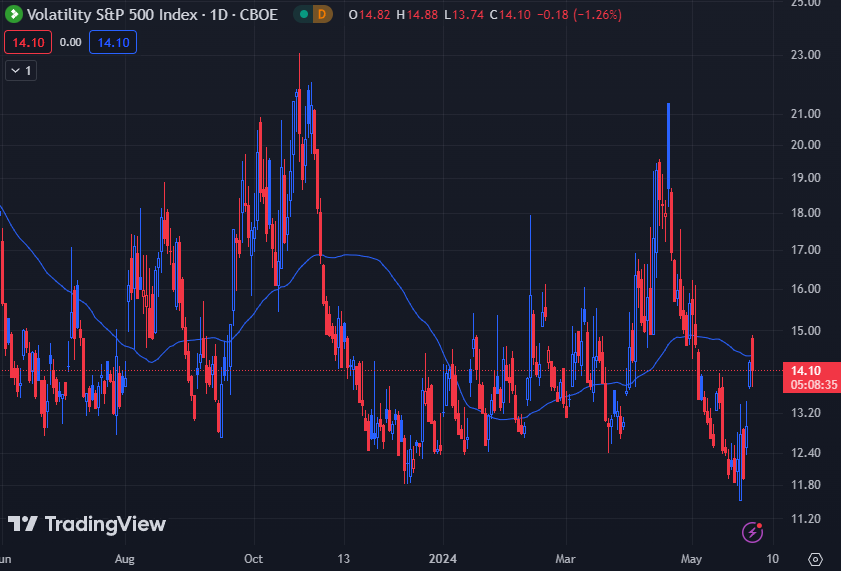This screenshot has height=571, width=841.
Task: Click the low value L13.74
Action: [464, 15]
